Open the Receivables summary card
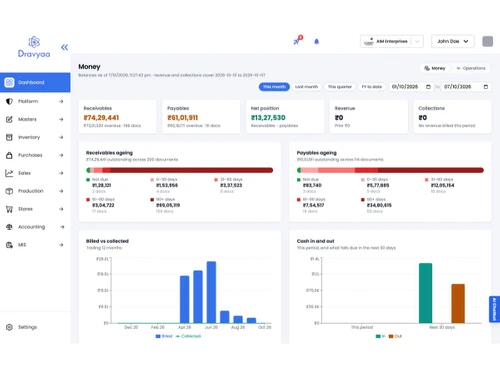Image resolution: width=500 pixels, height=375 pixels. tap(117, 117)
